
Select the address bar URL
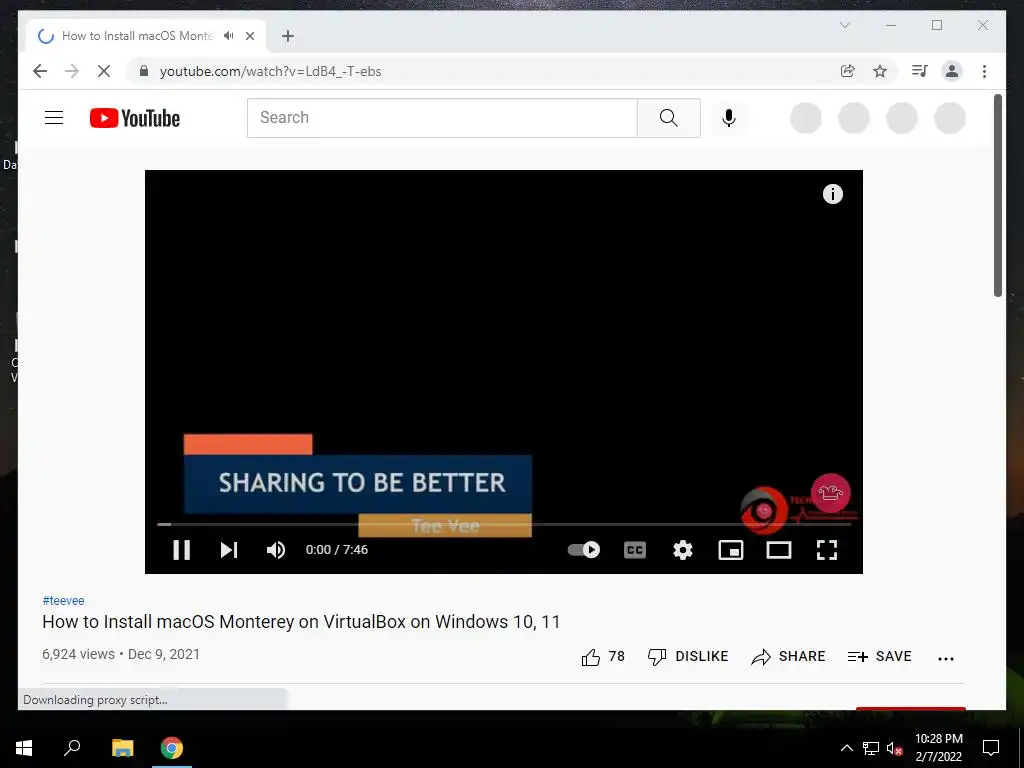(x=270, y=71)
